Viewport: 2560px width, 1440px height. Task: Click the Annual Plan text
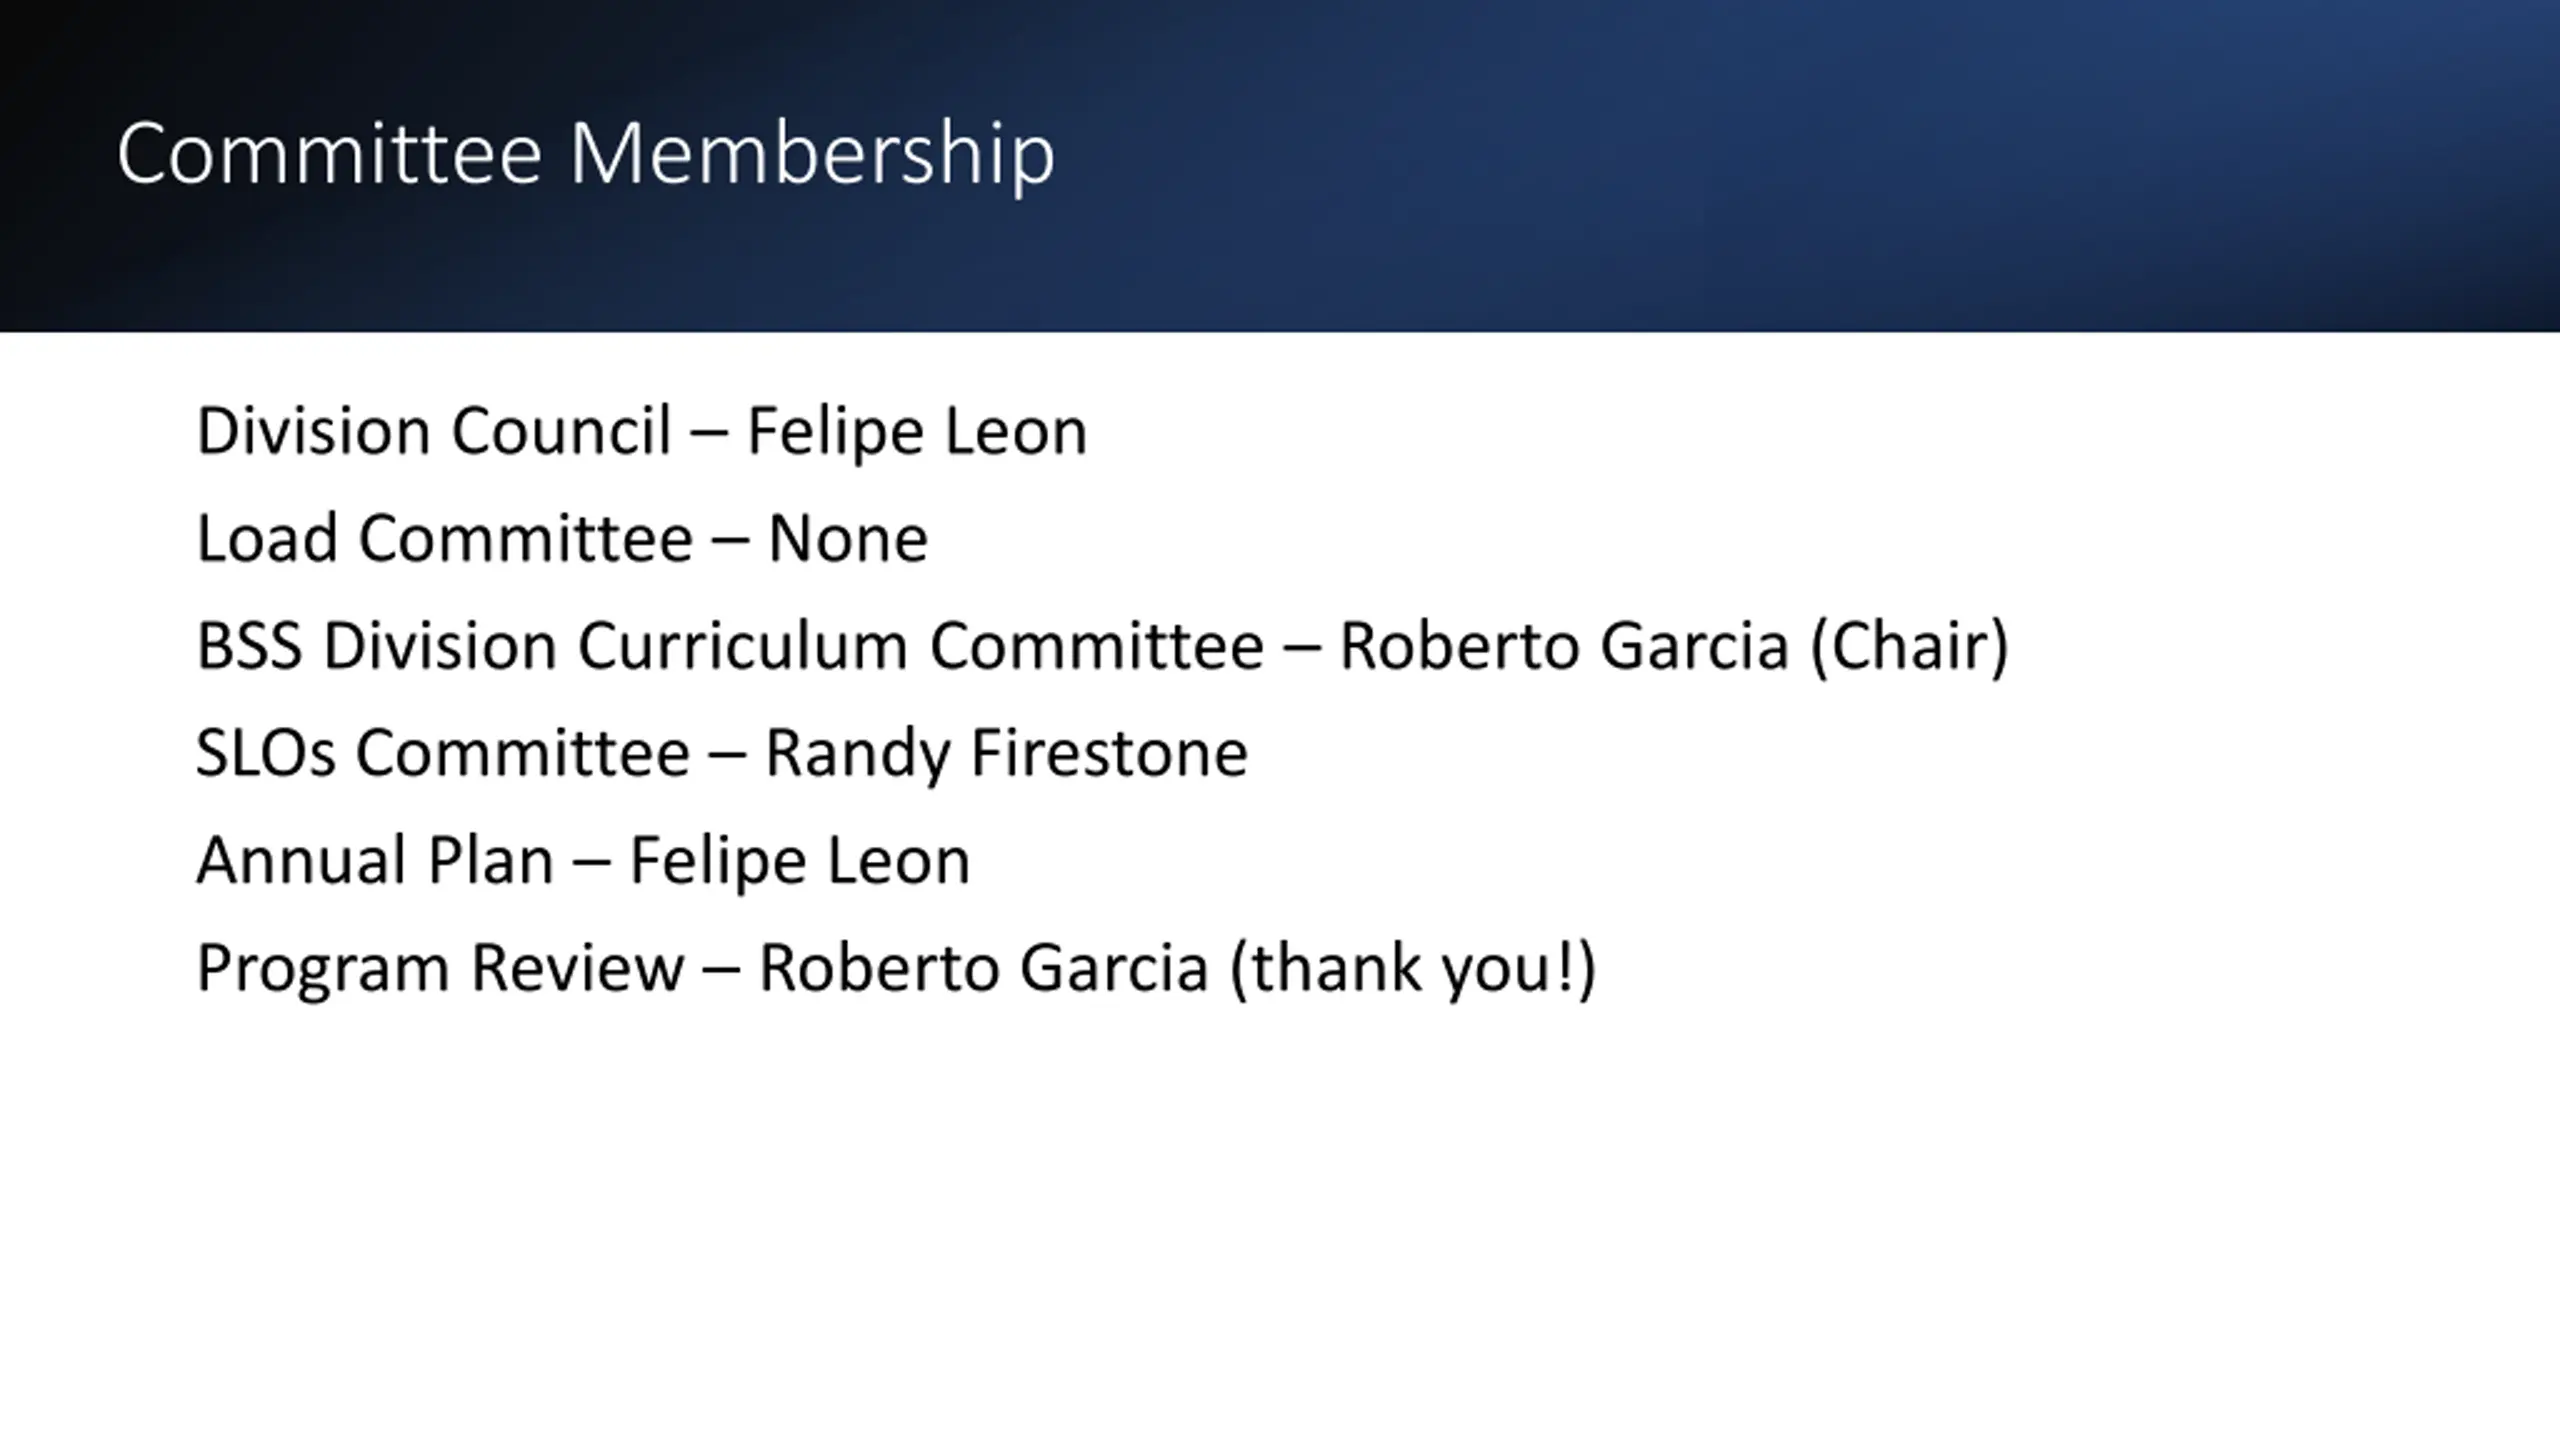375,861
